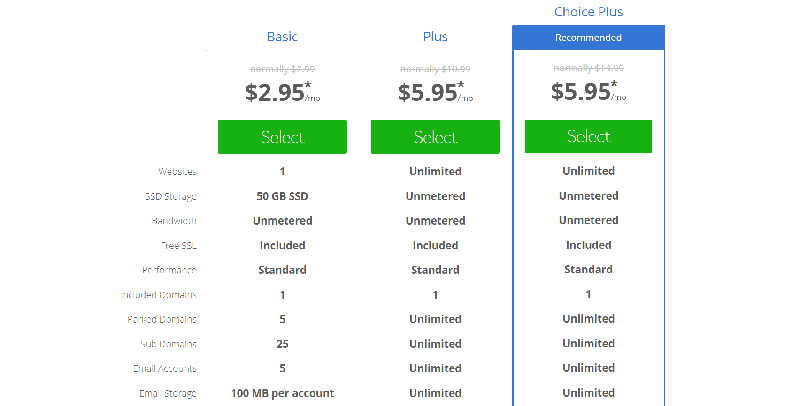
Task: Click the Websites row label
Action: pyautogui.click(x=176, y=172)
